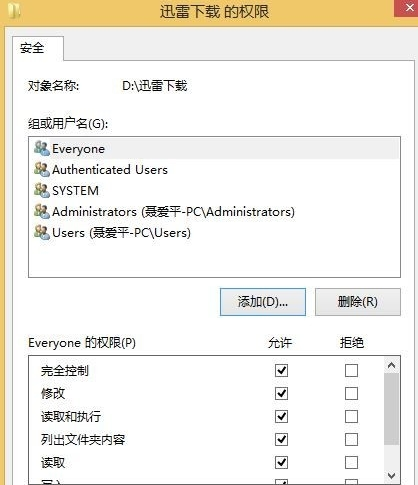This screenshot has height=485, width=418.
Task: Click the 删除(R) button
Action: (x=358, y=302)
